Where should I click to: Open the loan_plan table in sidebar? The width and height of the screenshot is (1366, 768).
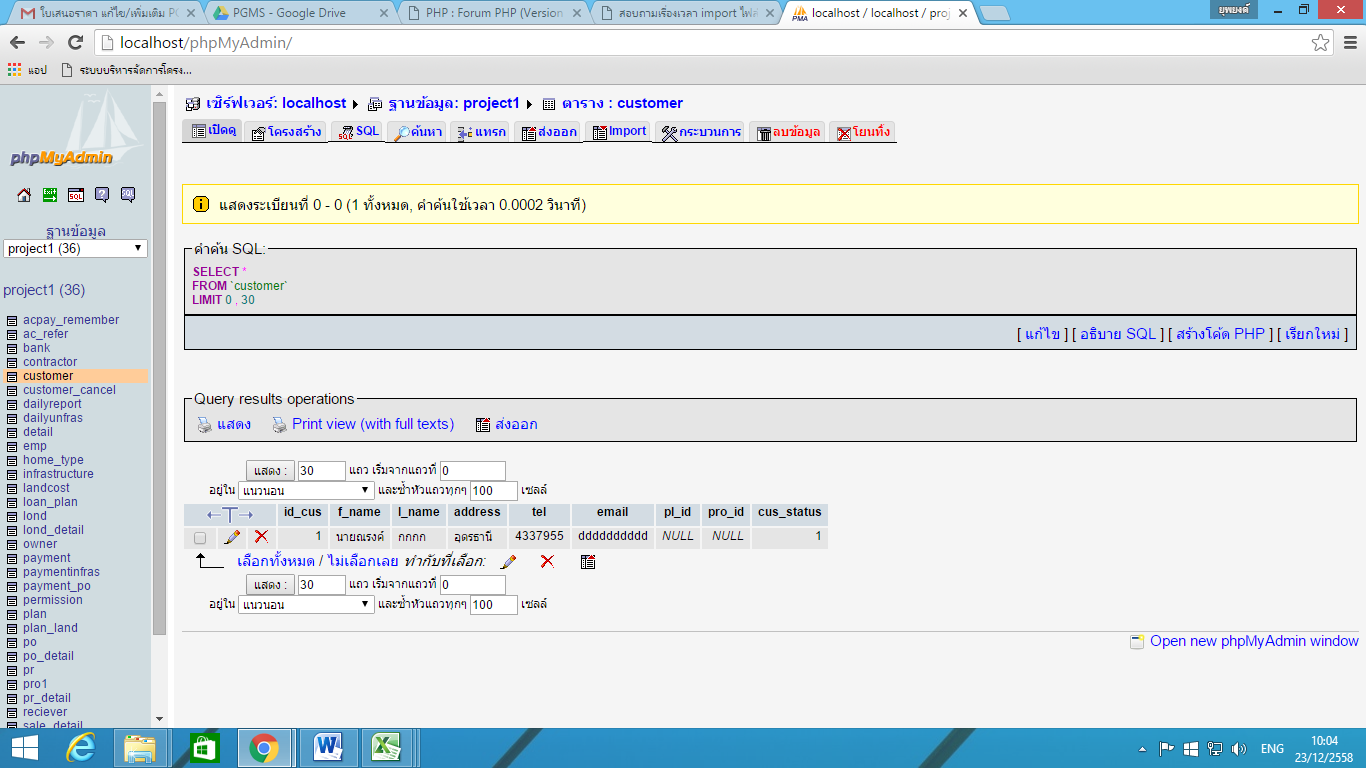tap(50, 502)
